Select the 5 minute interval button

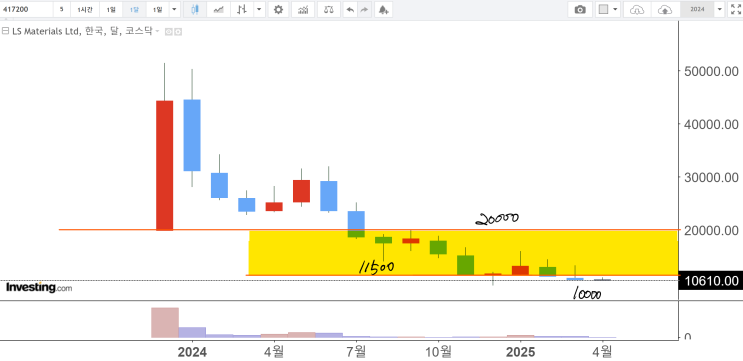62,9
